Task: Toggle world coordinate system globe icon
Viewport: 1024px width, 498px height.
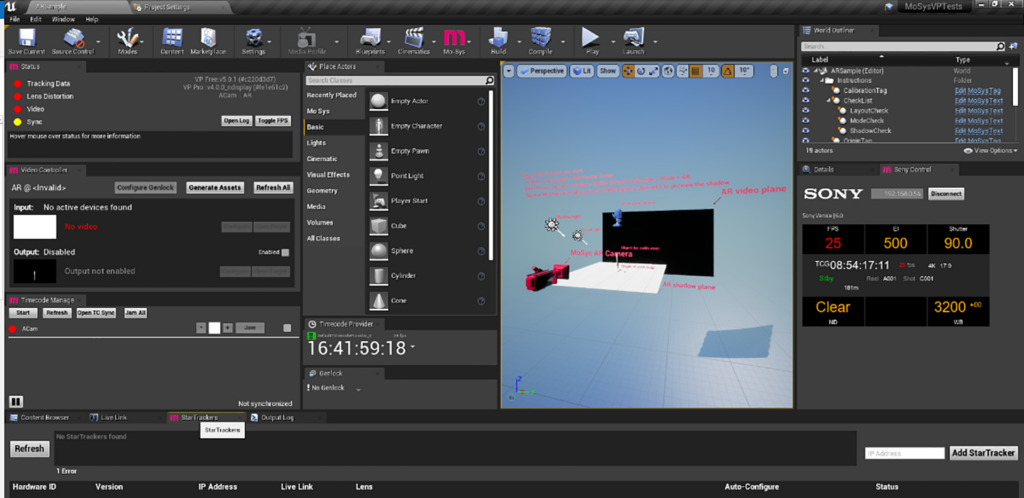Action: [669, 71]
